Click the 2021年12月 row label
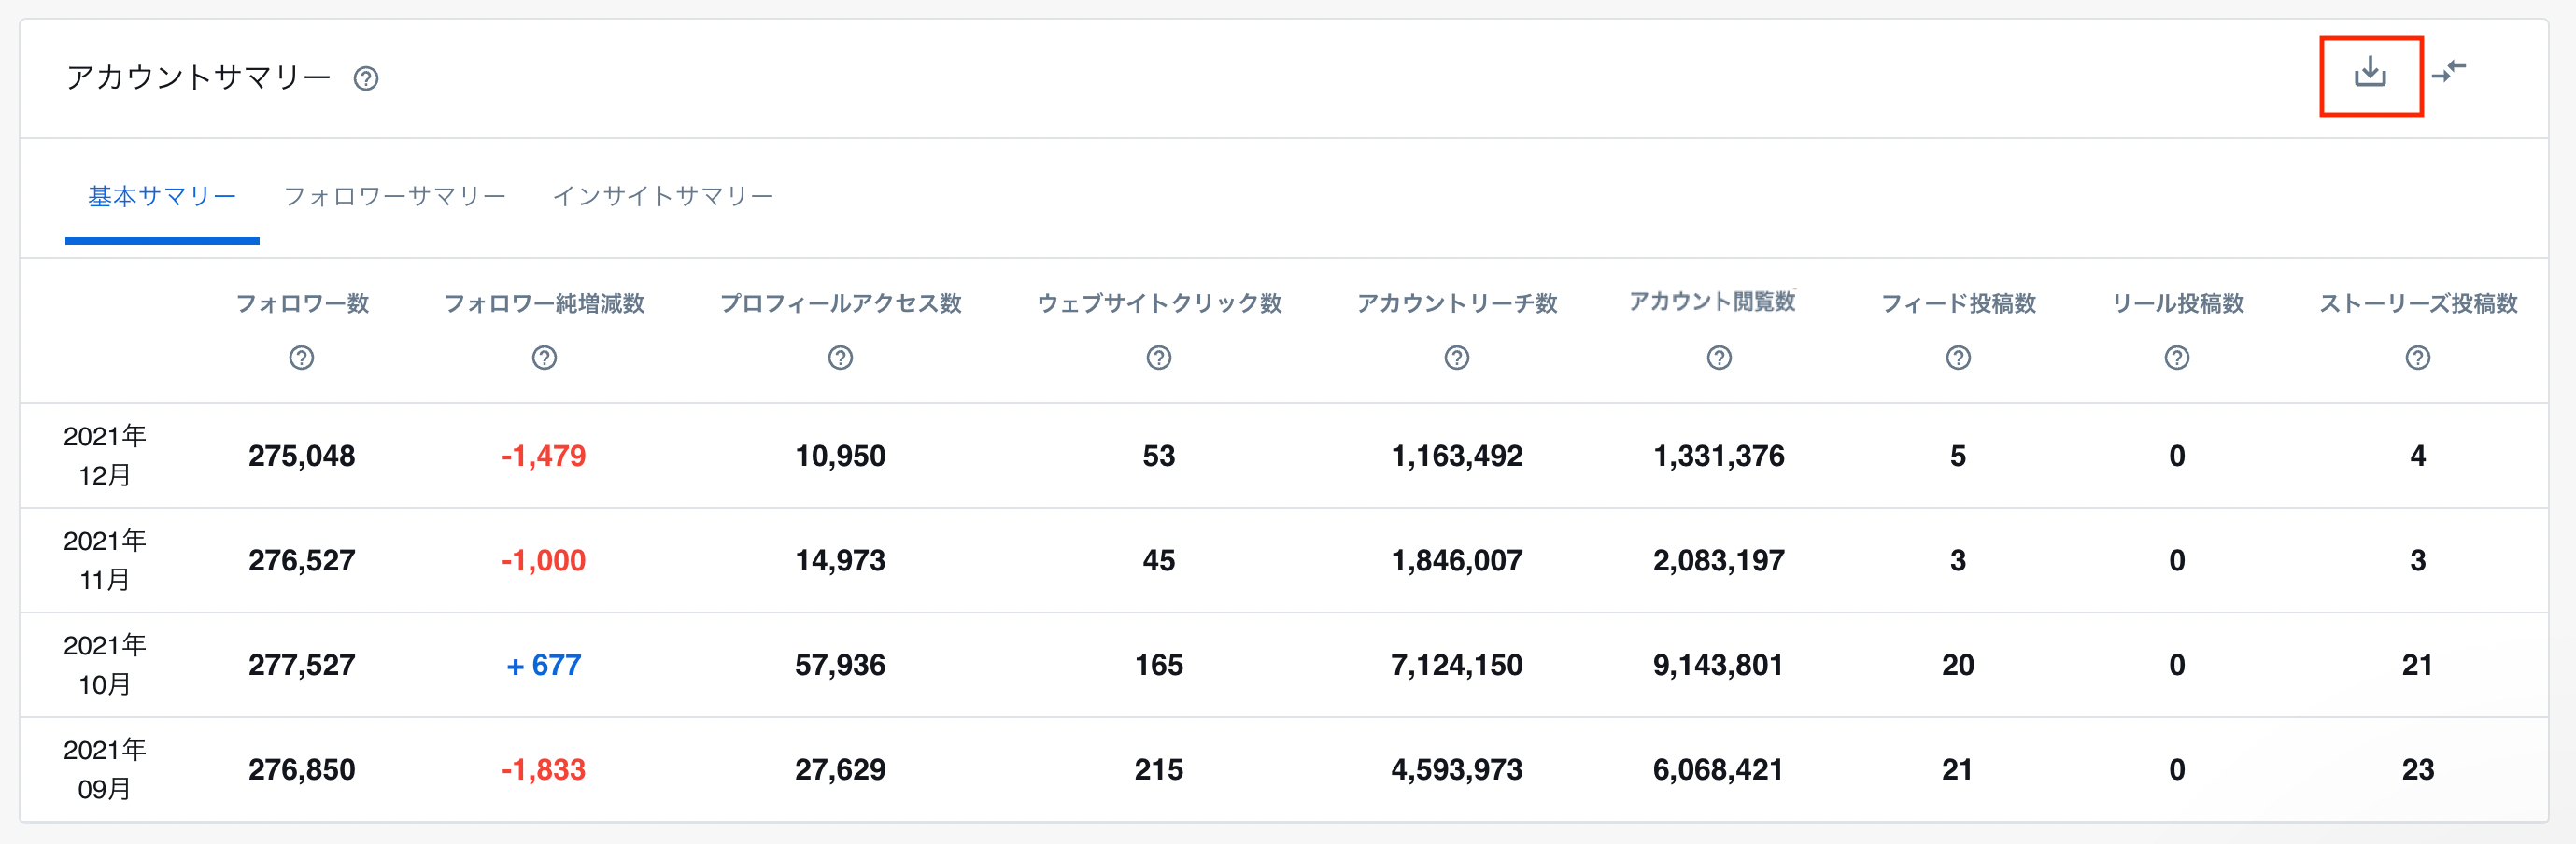 (x=105, y=456)
